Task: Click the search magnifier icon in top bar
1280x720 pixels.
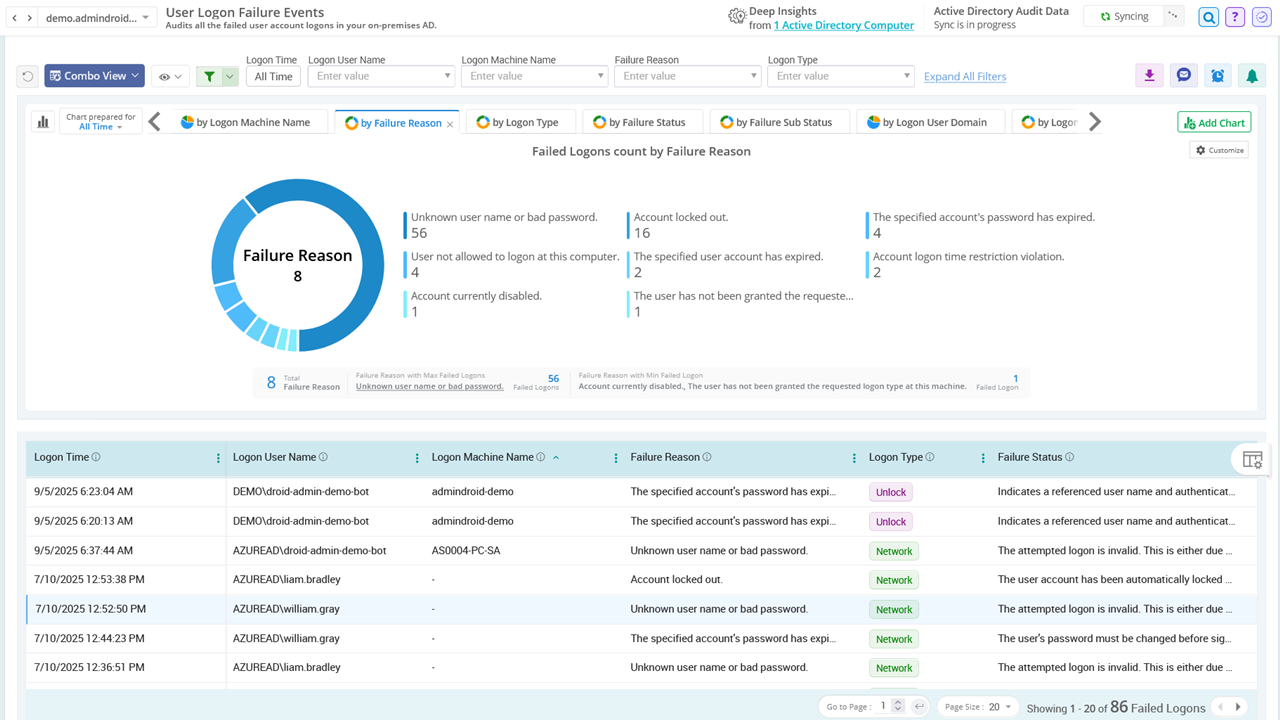Action: click(x=1208, y=17)
